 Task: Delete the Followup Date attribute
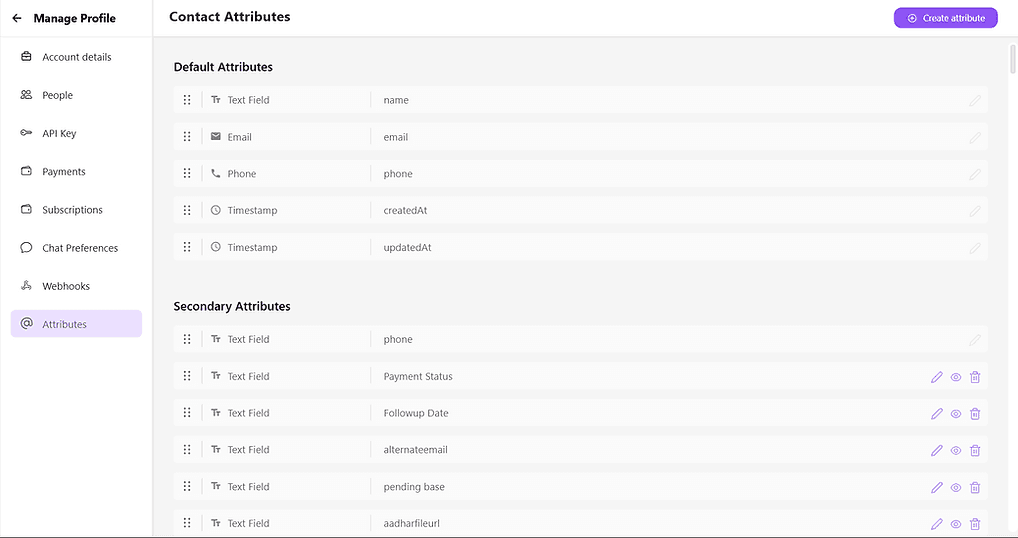(975, 413)
